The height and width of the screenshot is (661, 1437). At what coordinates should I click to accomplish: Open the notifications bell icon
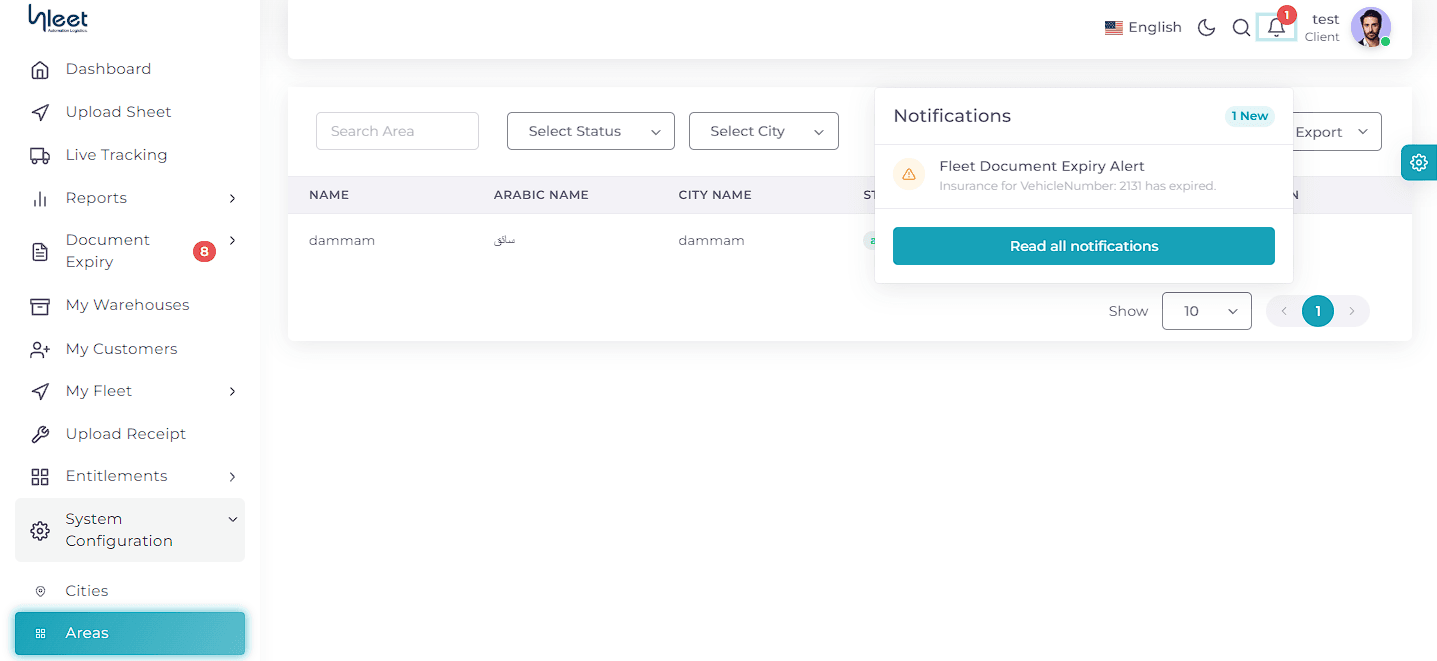1276,27
